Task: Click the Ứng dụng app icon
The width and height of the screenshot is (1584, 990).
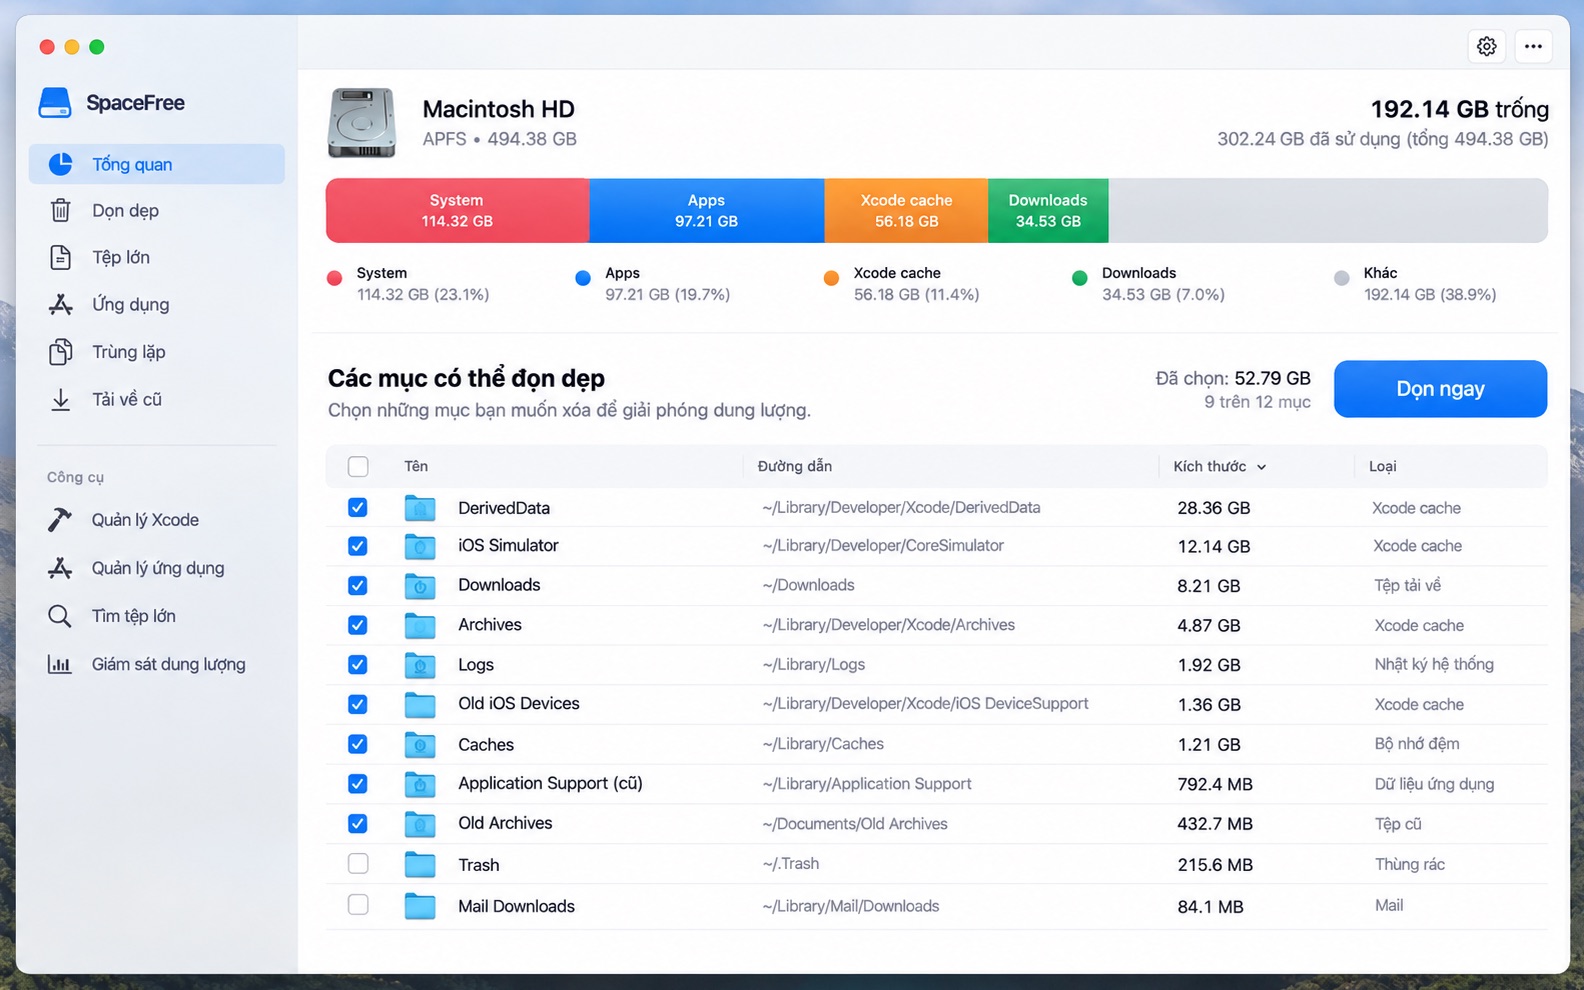Action: [61, 304]
